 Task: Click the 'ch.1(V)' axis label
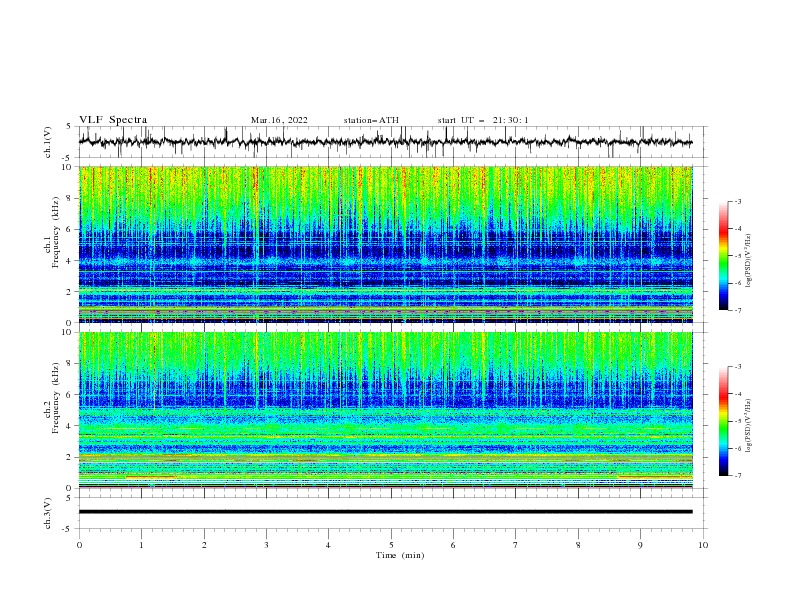[x=47, y=142]
